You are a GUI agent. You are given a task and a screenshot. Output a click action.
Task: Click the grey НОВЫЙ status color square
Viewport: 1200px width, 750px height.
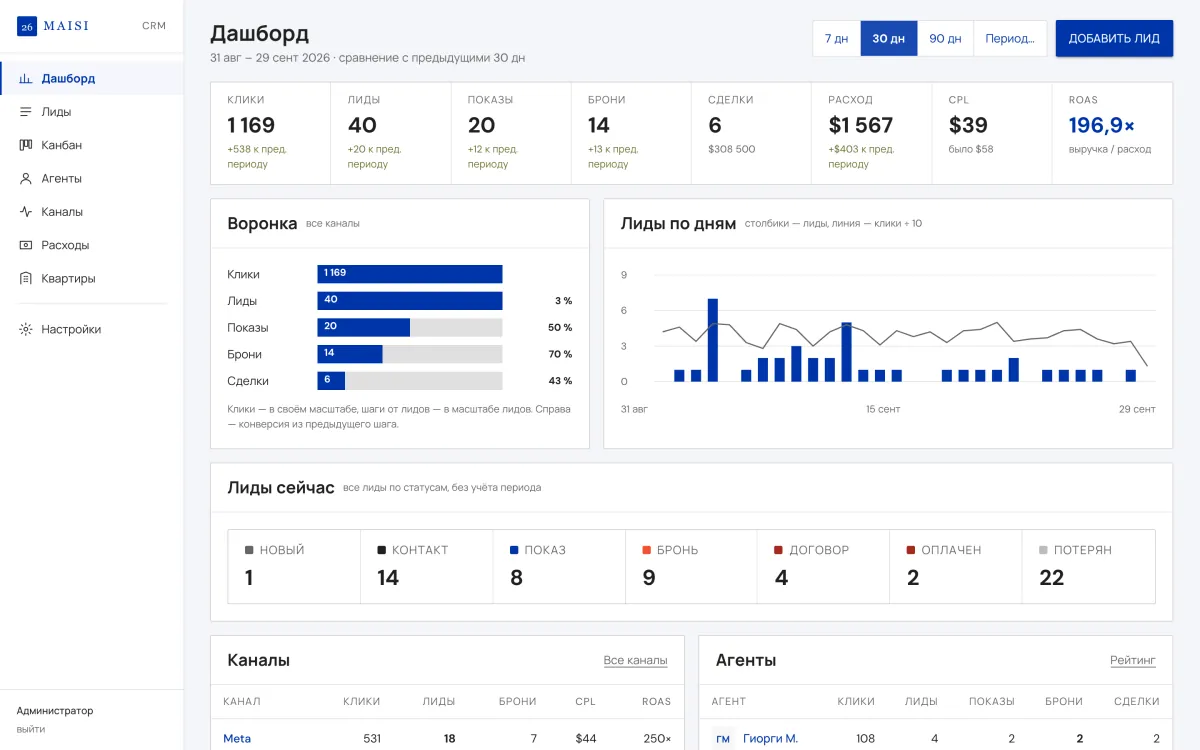point(249,550)
